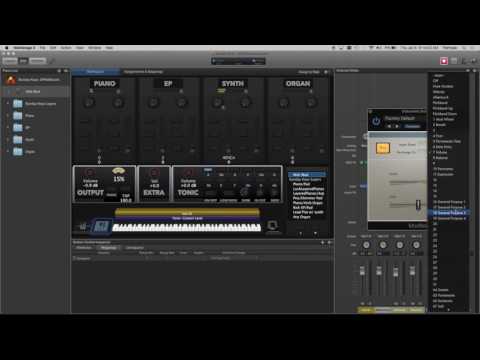Switch to the Assignments & Mappings tab
The width and height of the screenshot is (480, 360).
click(143, 72)
